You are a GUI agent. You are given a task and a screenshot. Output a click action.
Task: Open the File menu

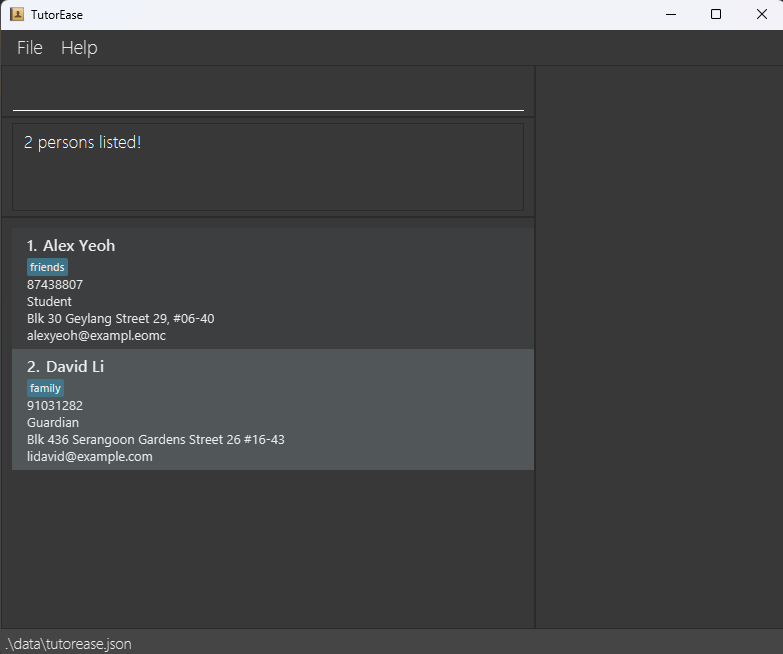click(29, 48)
